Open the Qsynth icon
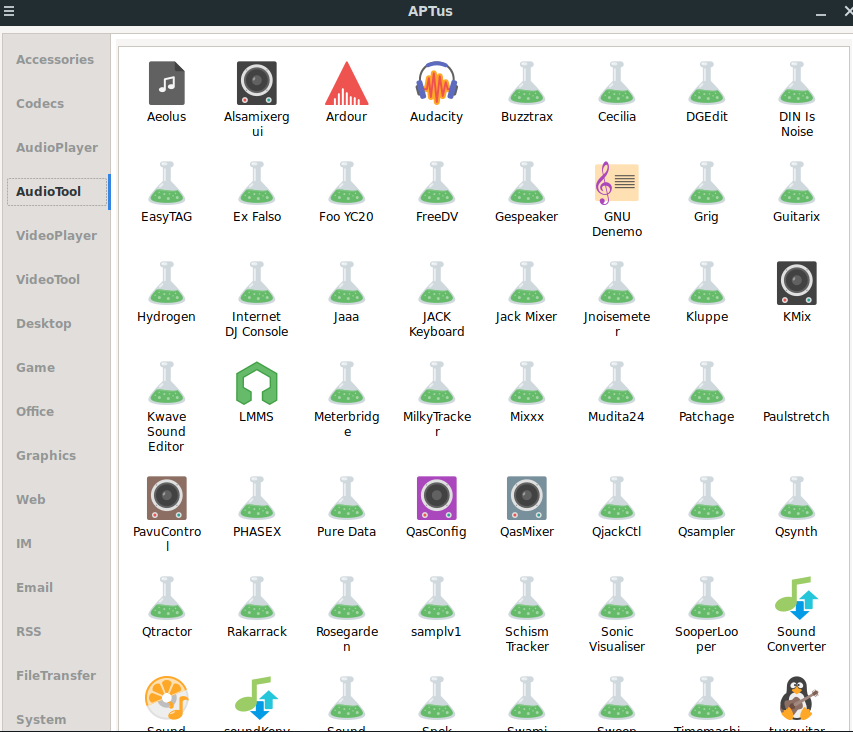853x732 pixels. point(796,498)
